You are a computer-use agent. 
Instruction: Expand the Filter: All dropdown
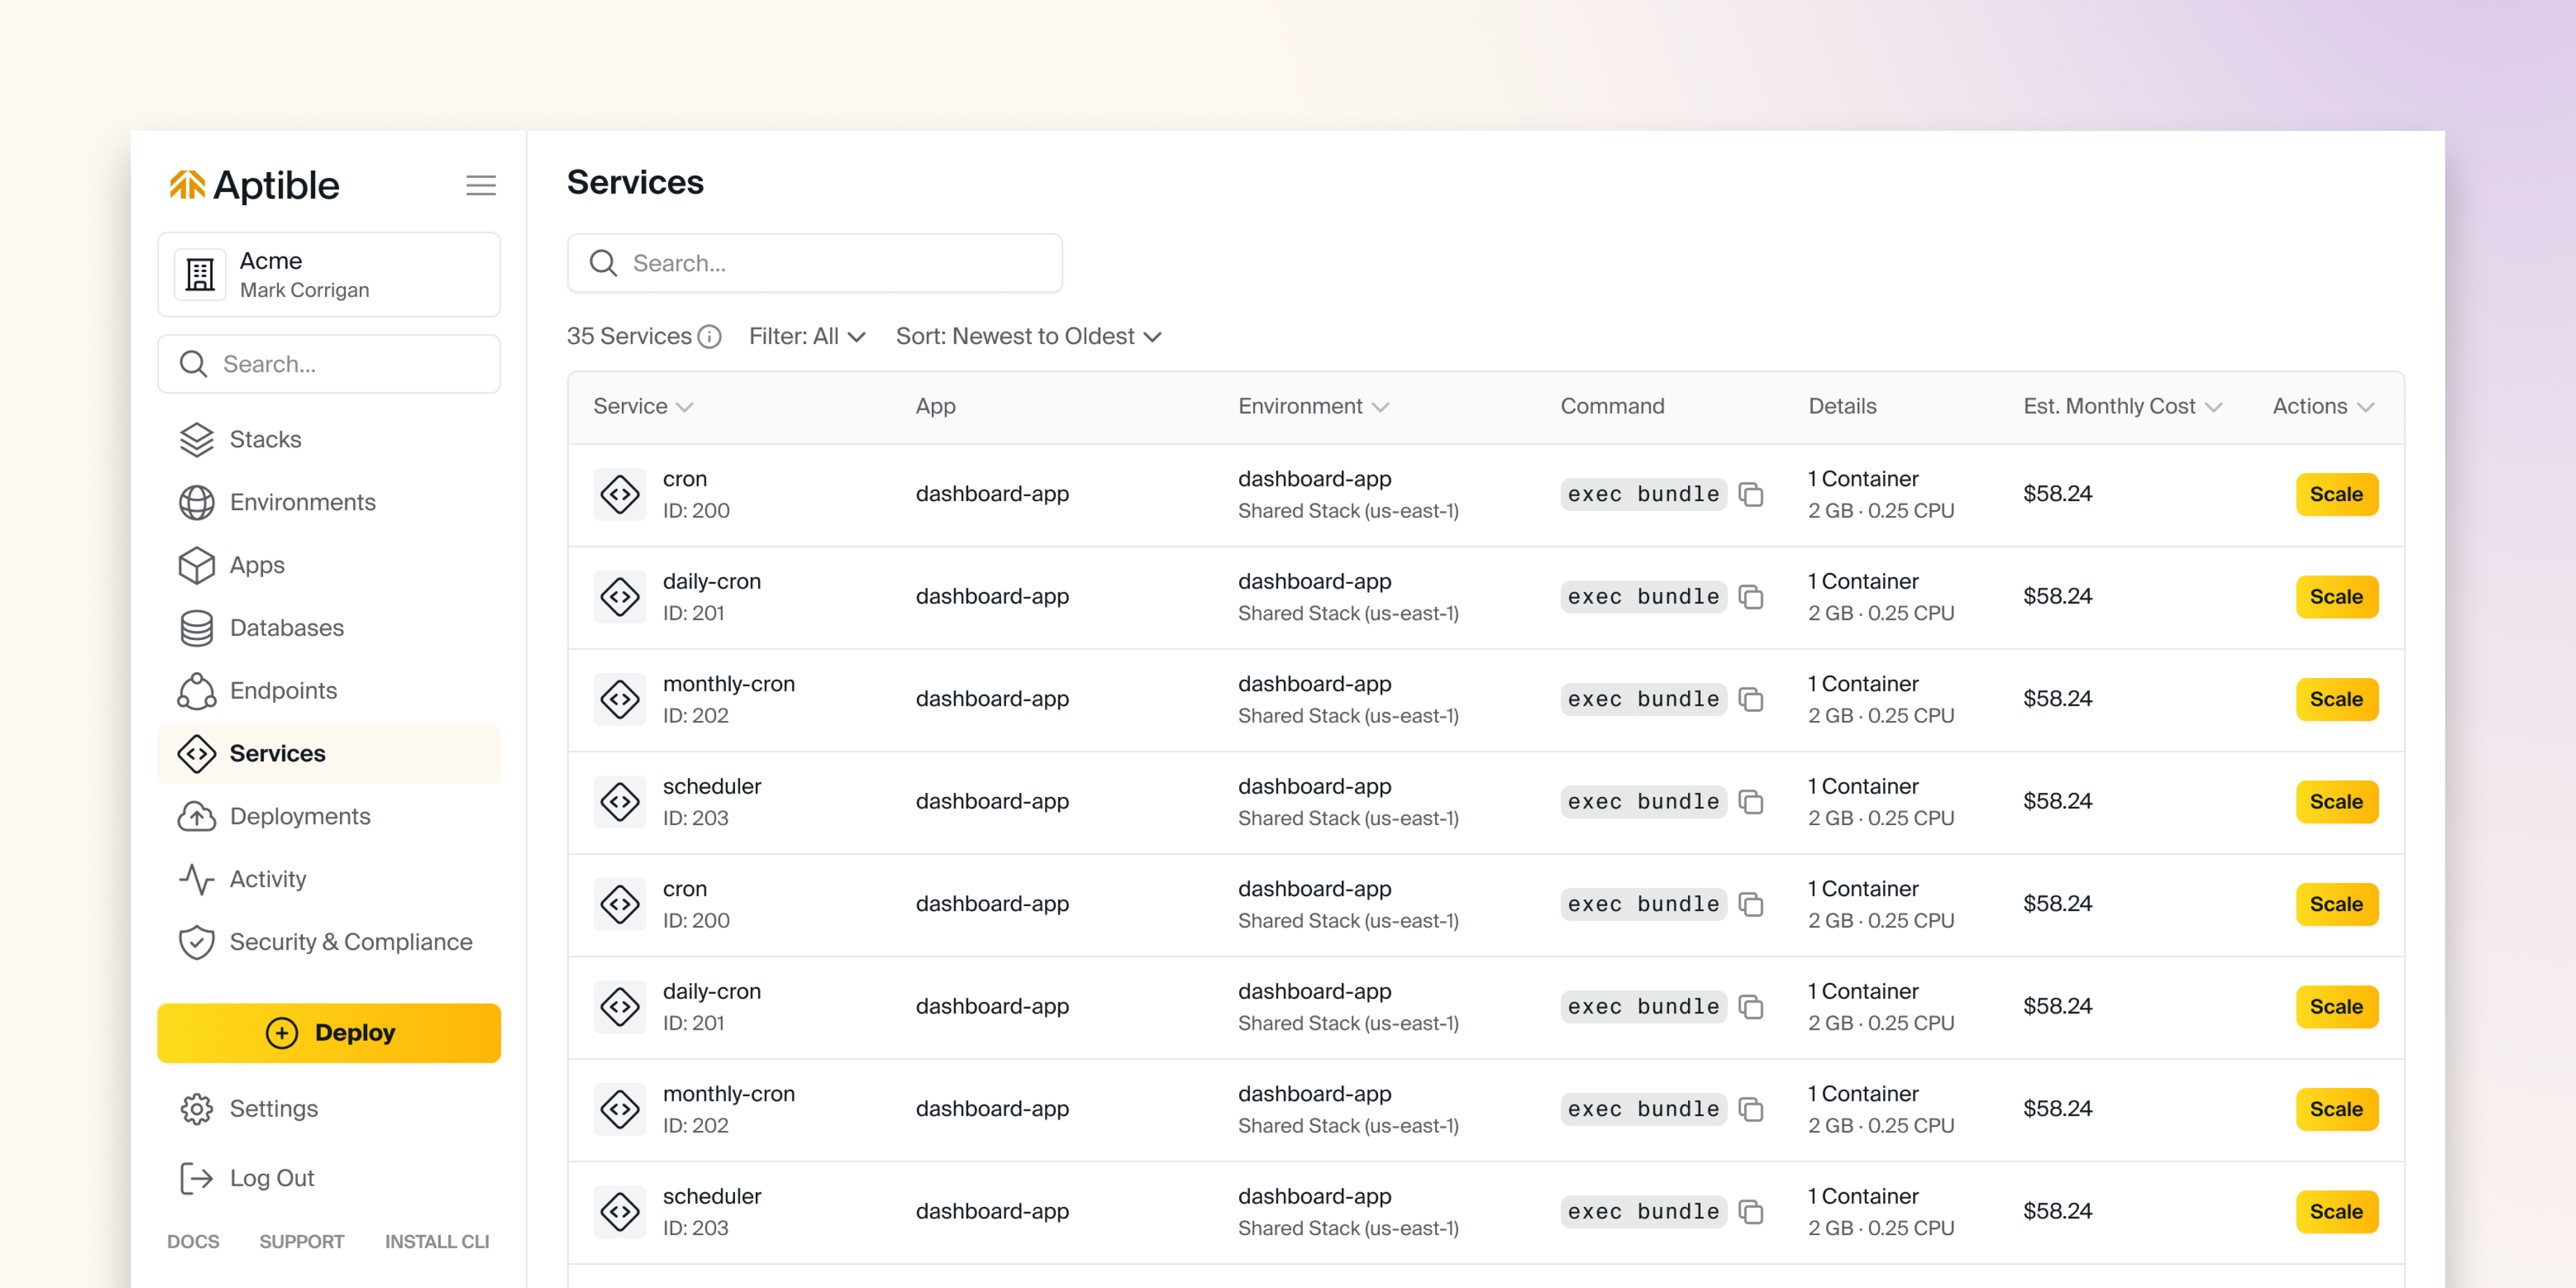pyautogui.click(x=806, y=337)
